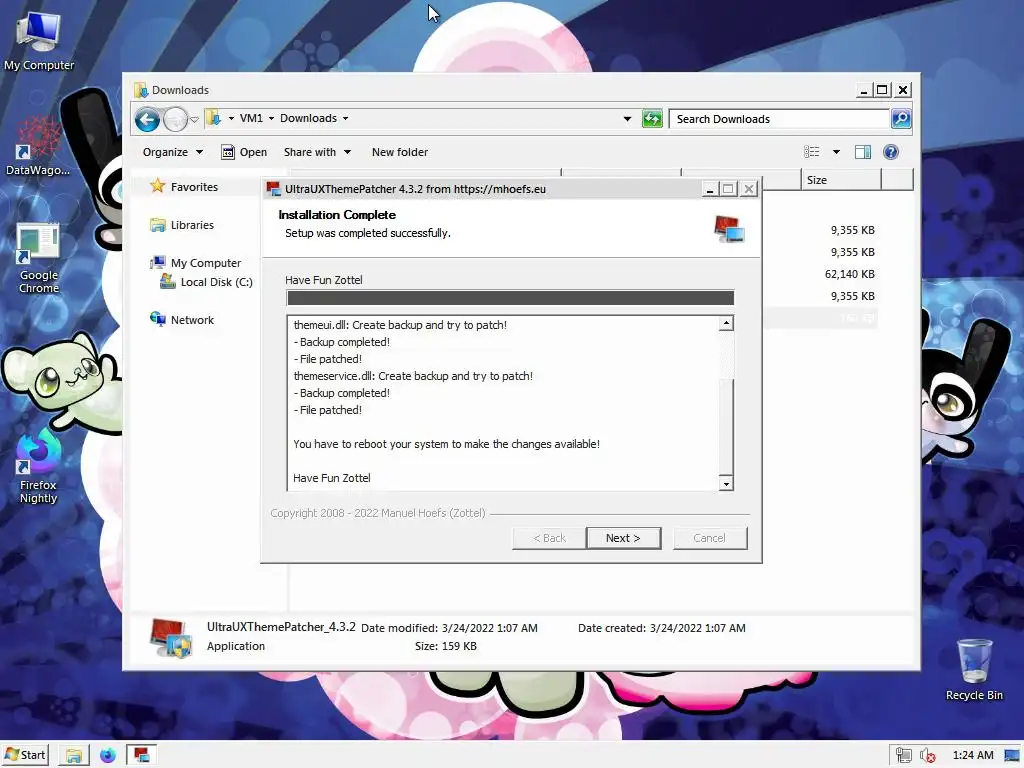Create a New folder
Image resolution: width=1024 pixels, height=768 pixels.
400,152
